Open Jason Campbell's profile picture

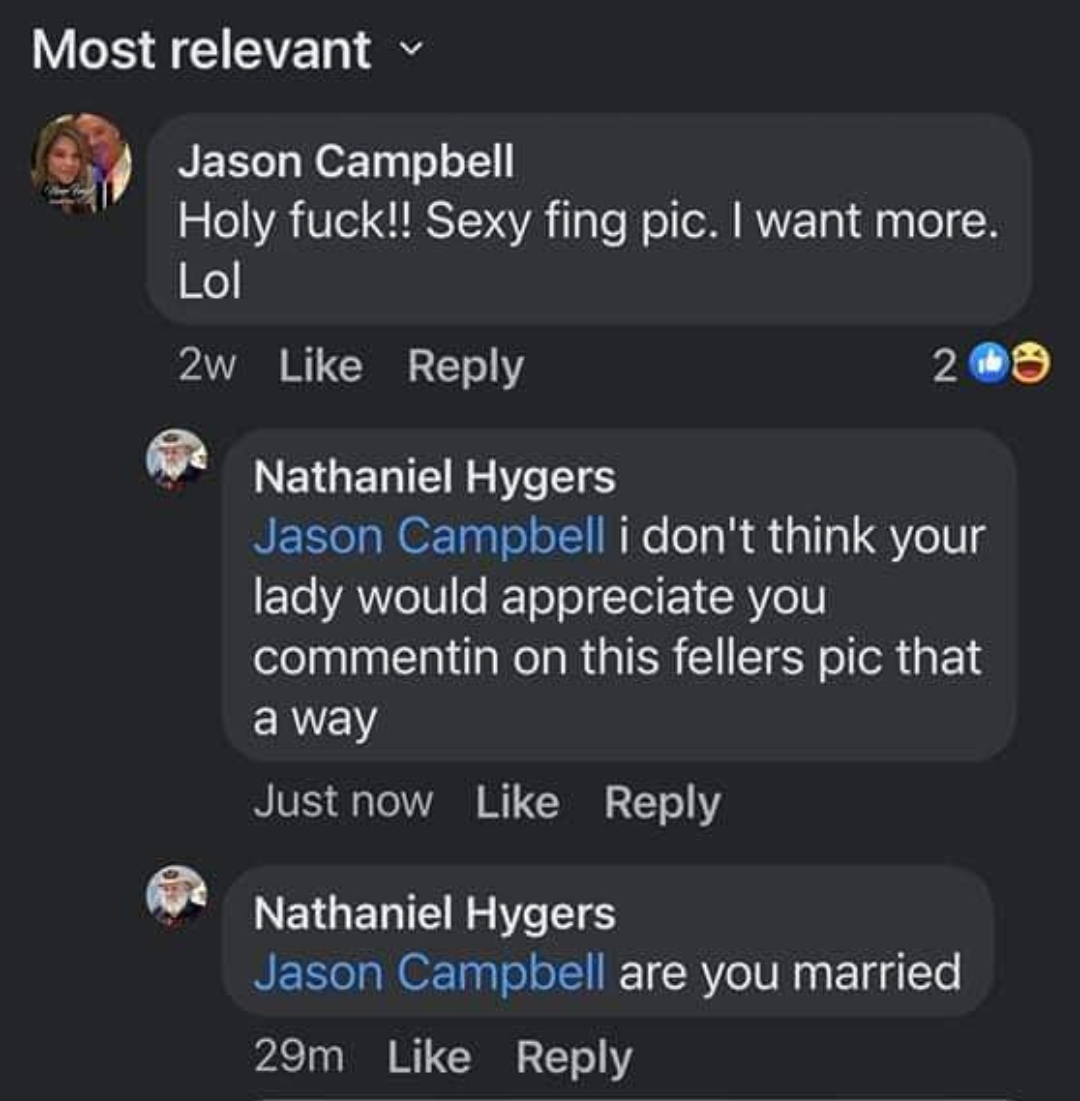click(81, 163)
